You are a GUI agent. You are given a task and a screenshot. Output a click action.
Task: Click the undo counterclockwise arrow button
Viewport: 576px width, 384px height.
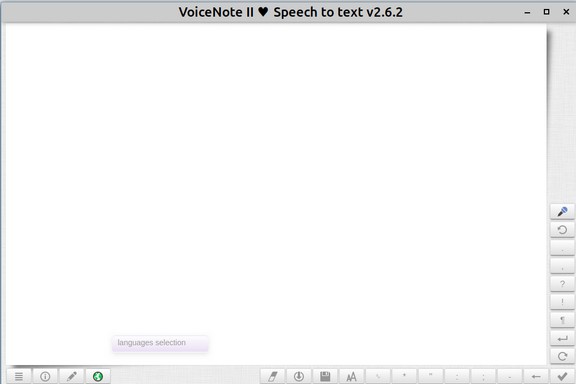562,230
